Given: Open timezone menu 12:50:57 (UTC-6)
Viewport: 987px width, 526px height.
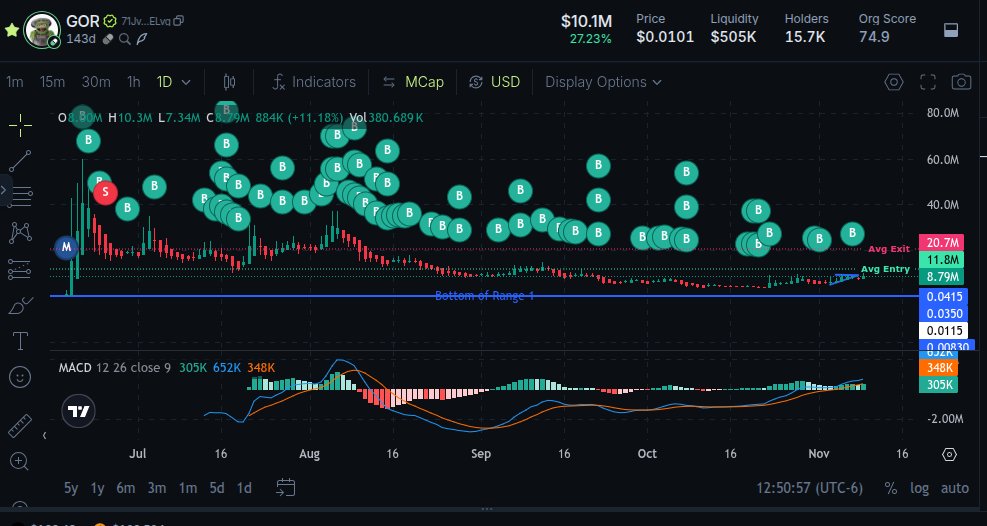Looking at the screenshot, I should [809, 488].
